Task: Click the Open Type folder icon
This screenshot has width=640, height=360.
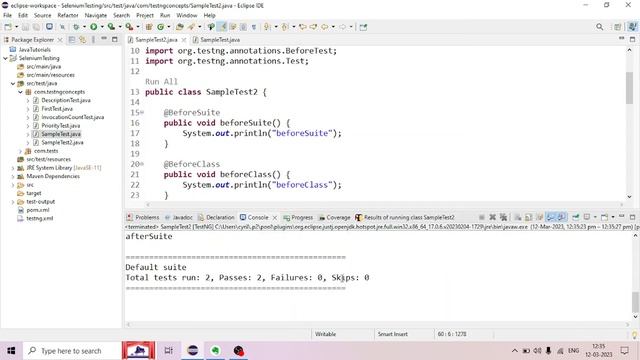Action: click(x=180, y=27)
